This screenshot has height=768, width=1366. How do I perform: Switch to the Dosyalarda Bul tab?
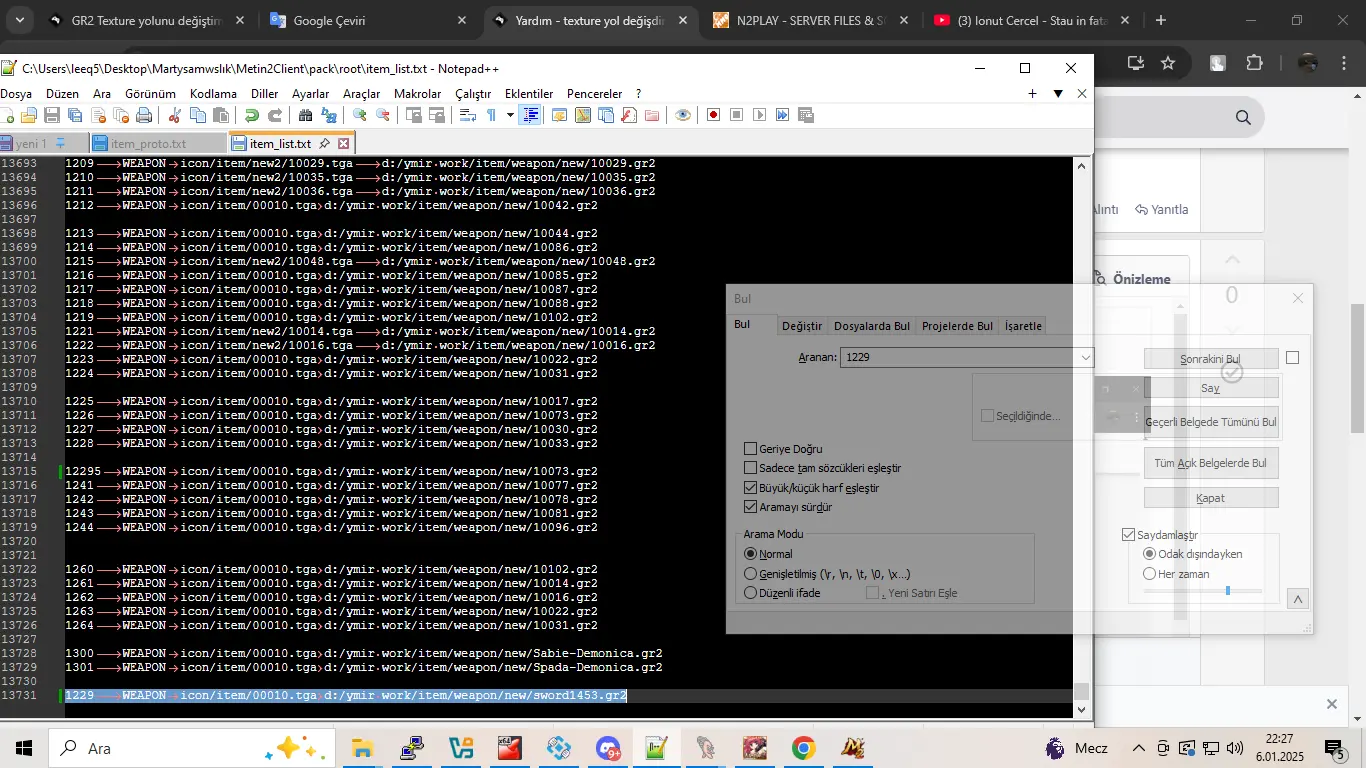(872, 326)
